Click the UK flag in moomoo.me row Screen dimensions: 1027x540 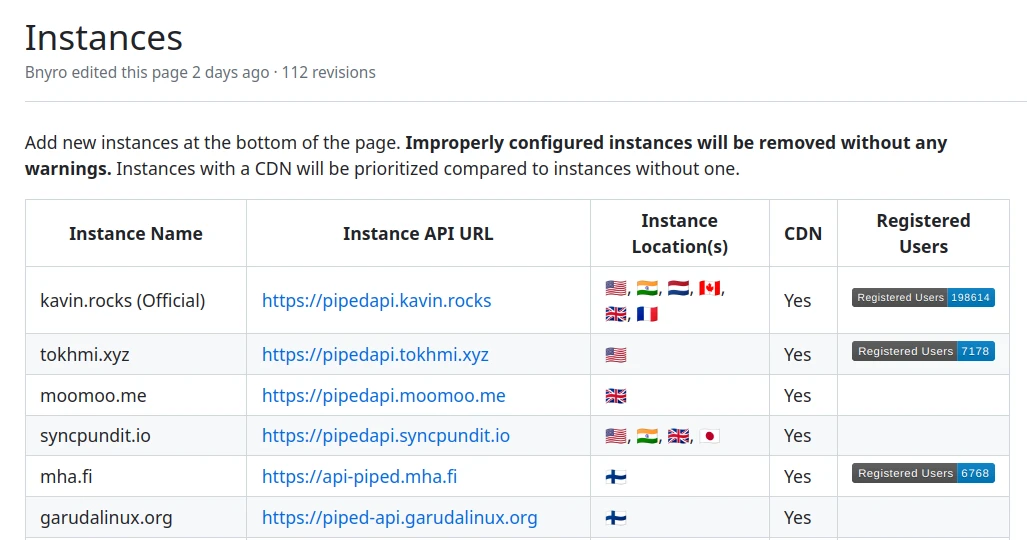[x=616, y=395]
